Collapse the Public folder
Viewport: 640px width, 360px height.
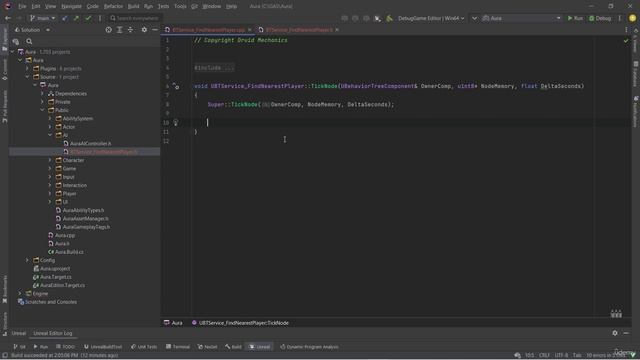click(42, 110)
